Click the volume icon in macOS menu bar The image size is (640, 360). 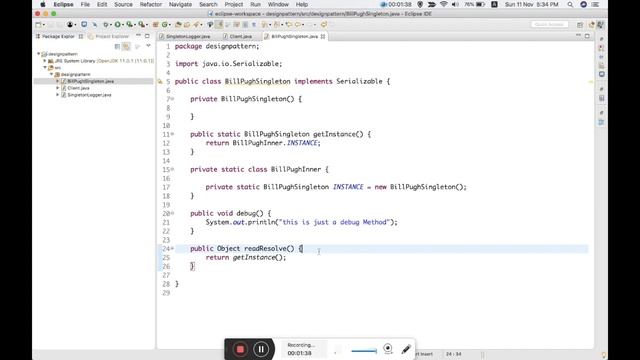(456, 4)
